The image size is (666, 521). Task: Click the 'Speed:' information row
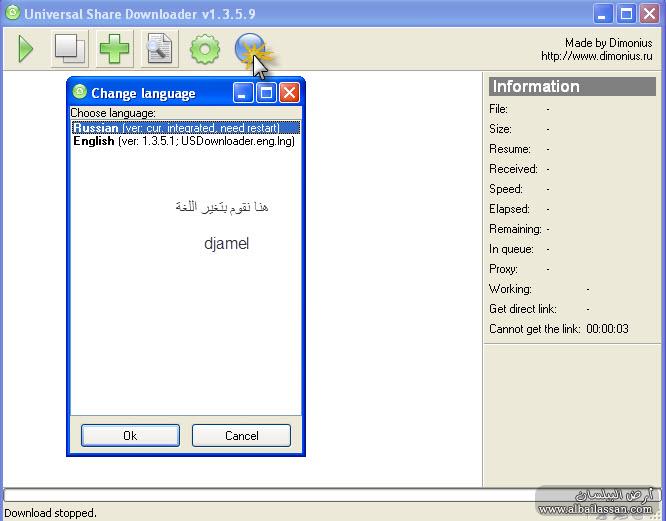point(519,189)
